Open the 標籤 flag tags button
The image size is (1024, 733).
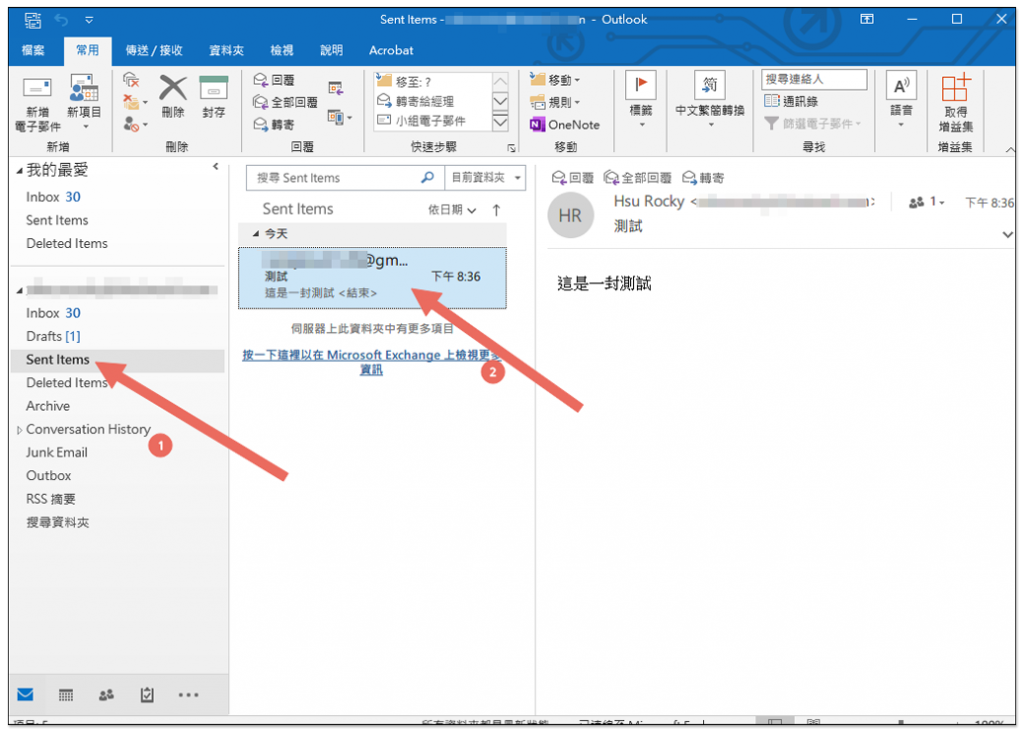point(641,100)
